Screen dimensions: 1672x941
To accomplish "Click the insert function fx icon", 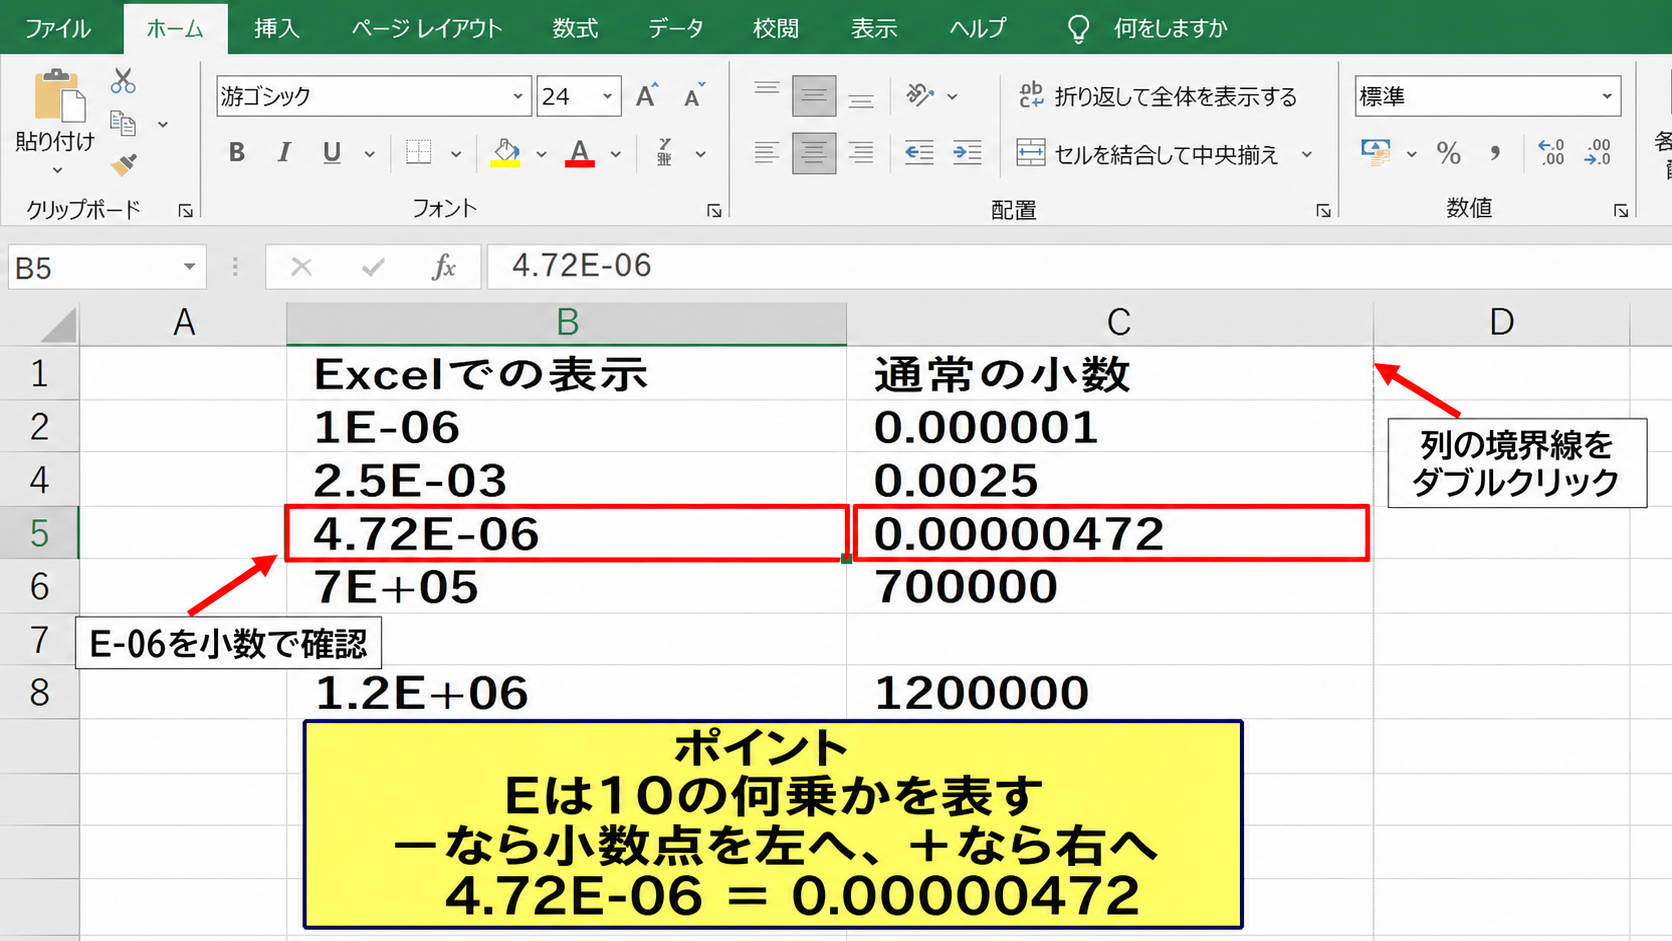I will click(x=444, y=267).
